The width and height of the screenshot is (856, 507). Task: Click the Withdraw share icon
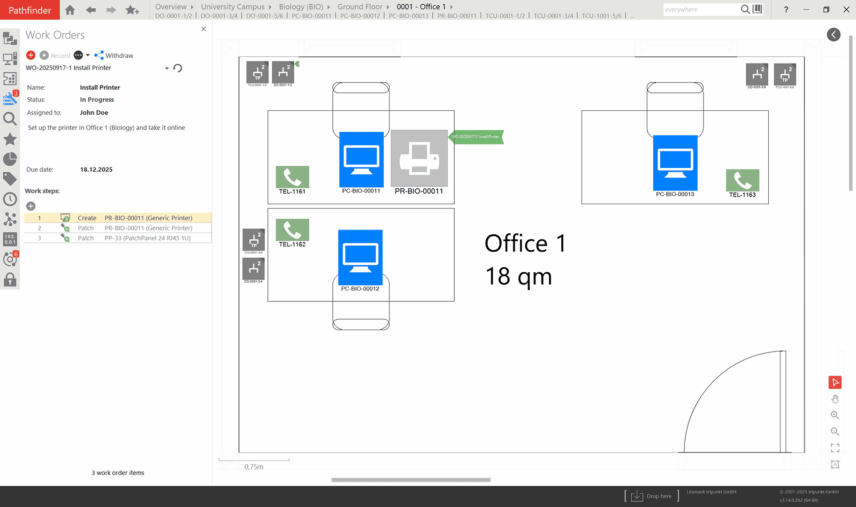[99, 55]
